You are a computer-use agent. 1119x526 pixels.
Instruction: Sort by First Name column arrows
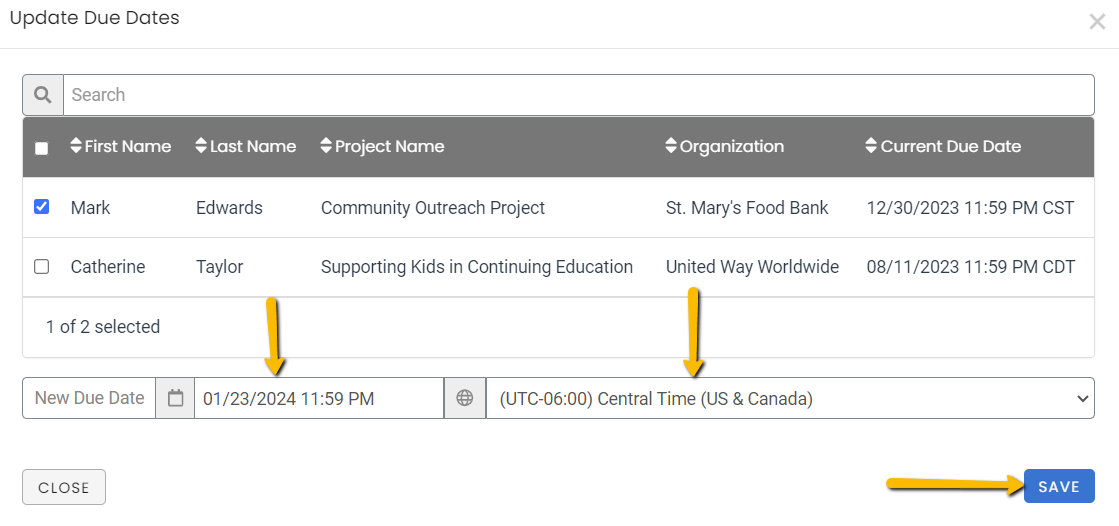pos(76,146)
